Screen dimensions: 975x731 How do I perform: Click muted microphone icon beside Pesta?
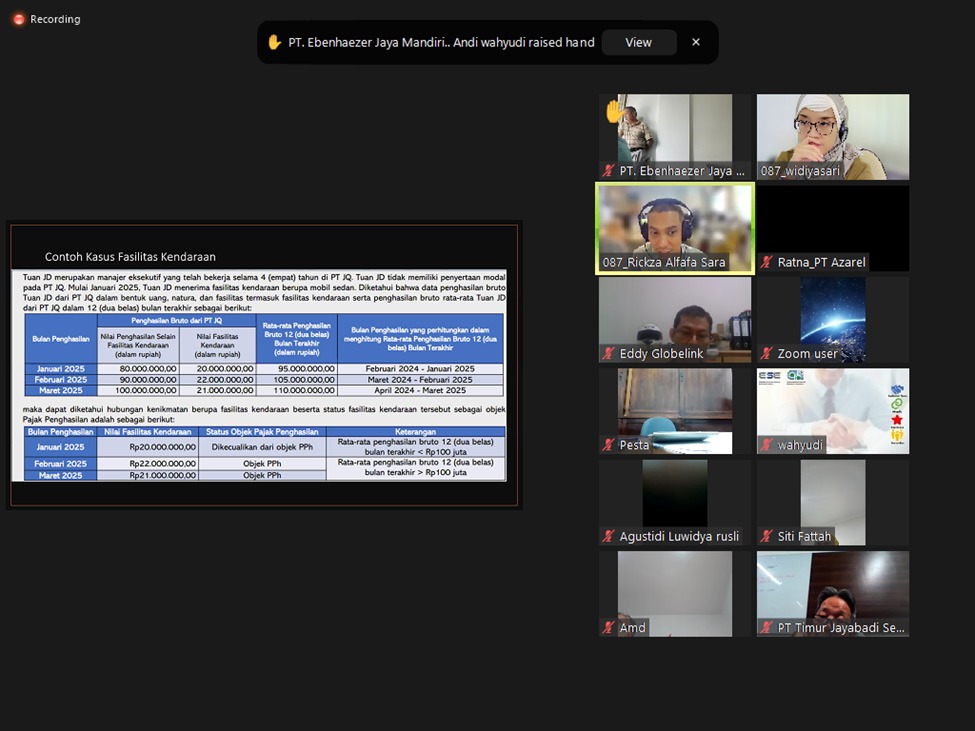coord(608,445)
